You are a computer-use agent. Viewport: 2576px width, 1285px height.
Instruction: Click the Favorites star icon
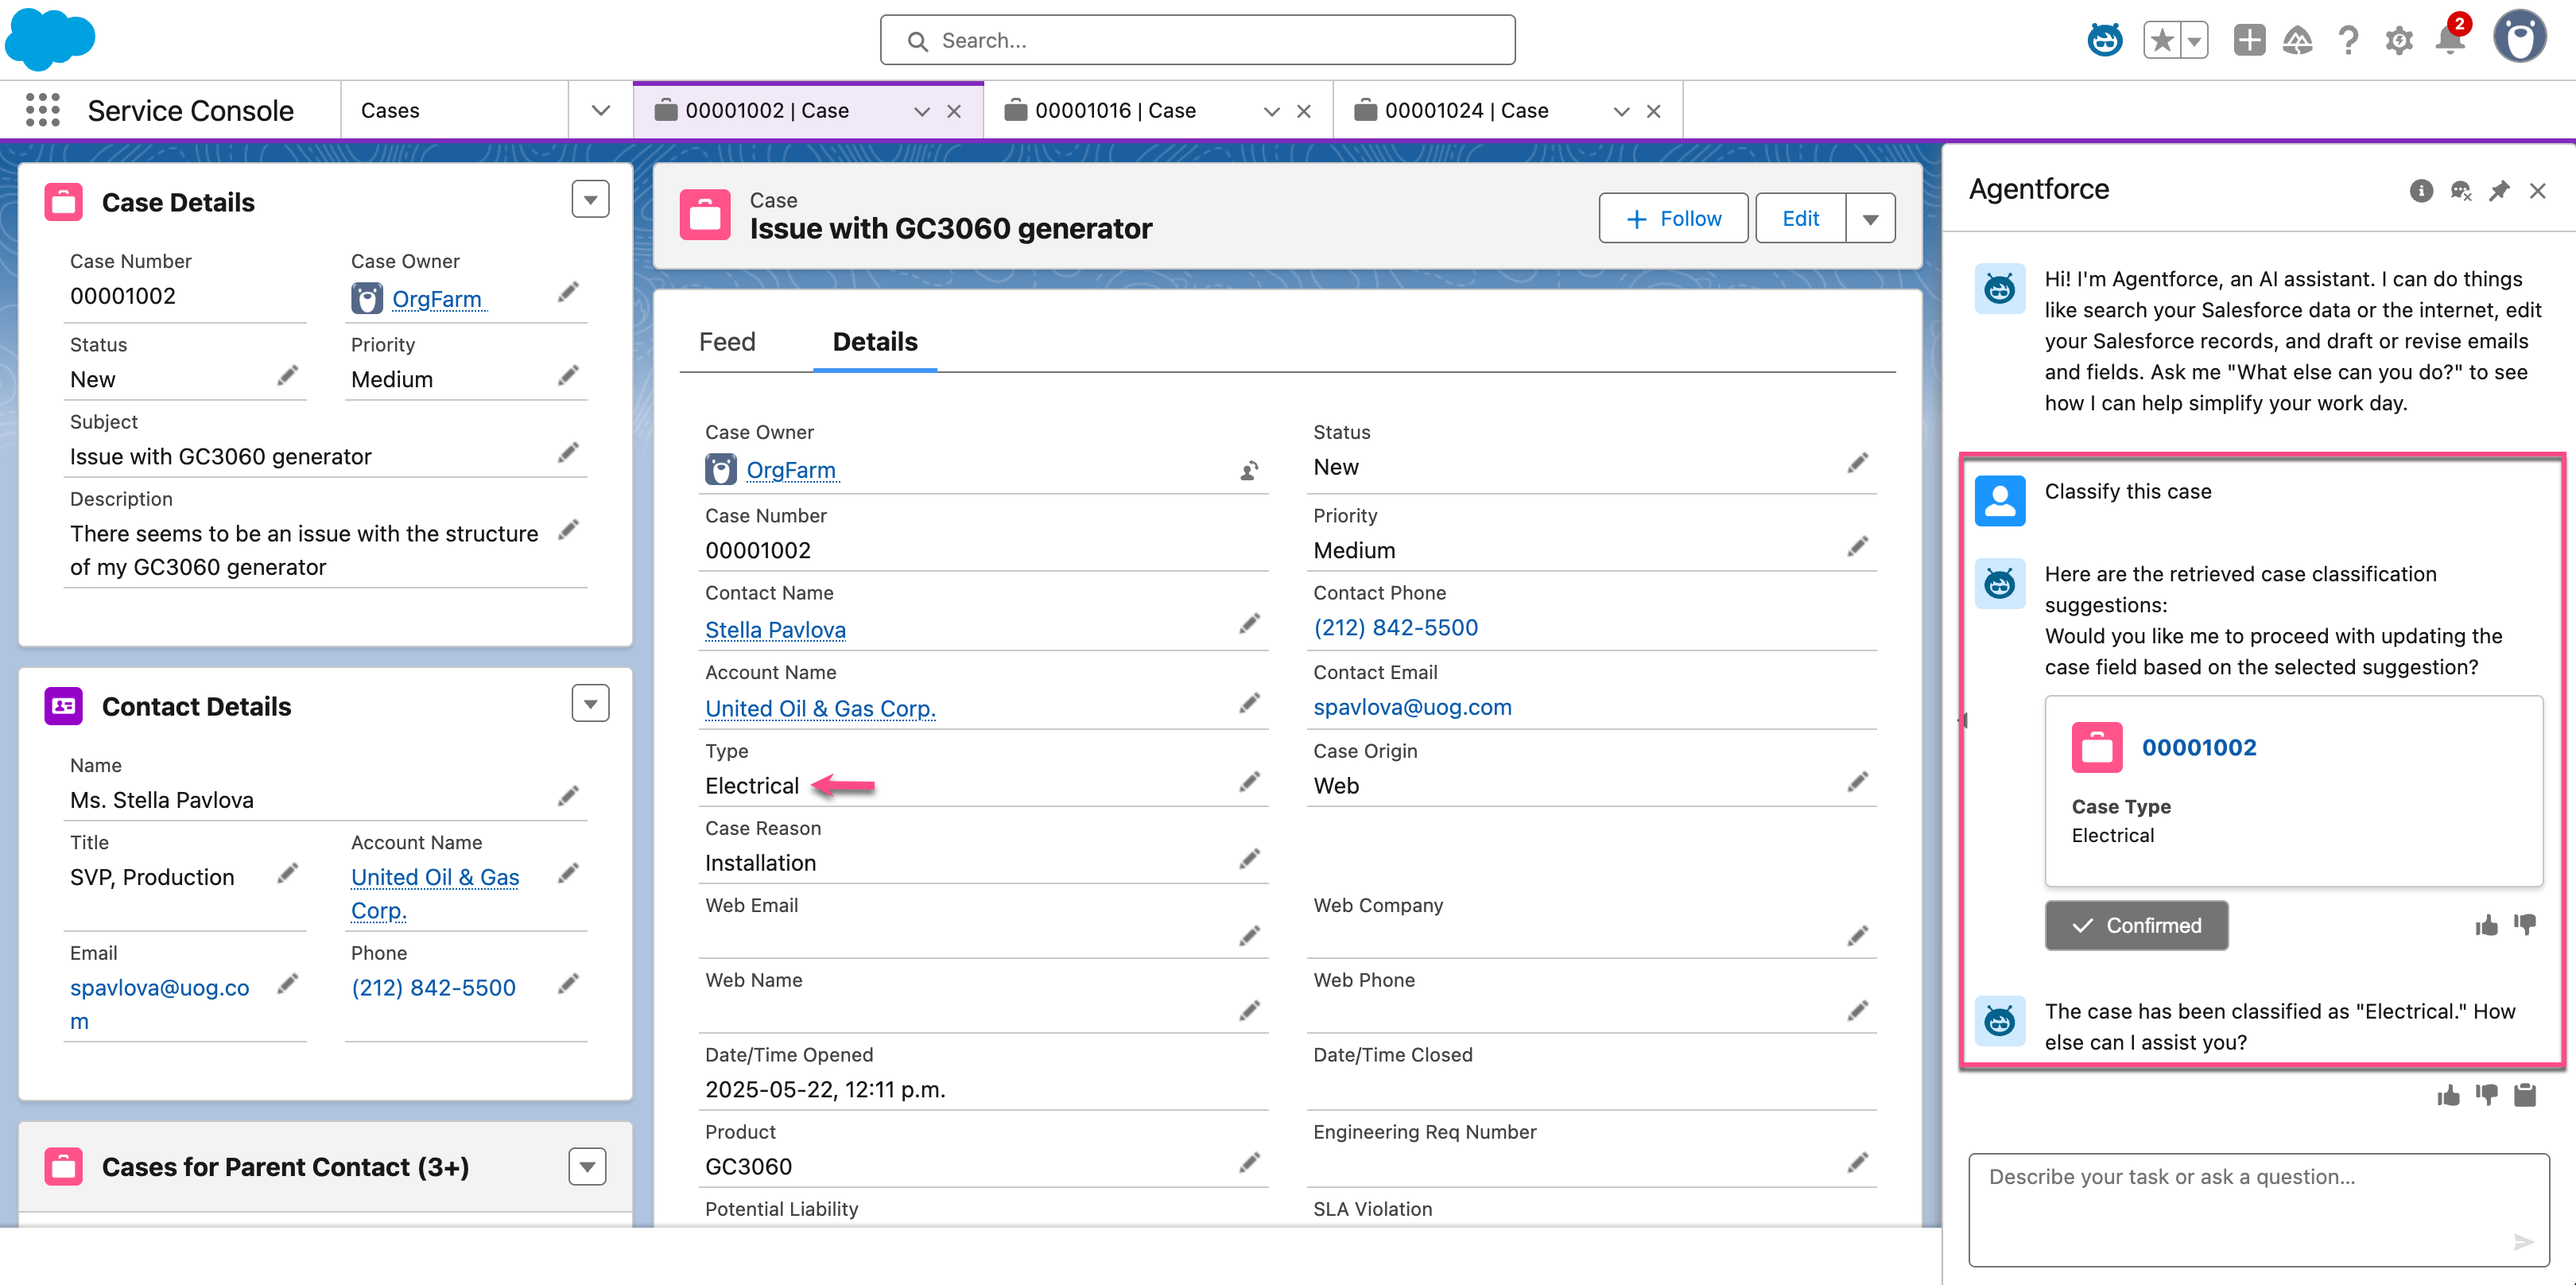tap(2162, 40)
